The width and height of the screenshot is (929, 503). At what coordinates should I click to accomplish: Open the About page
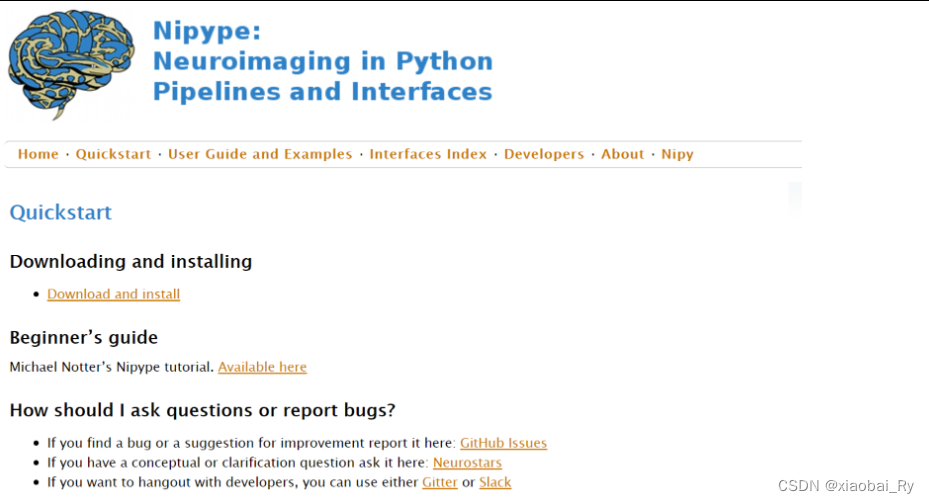[x=622, y=154]
